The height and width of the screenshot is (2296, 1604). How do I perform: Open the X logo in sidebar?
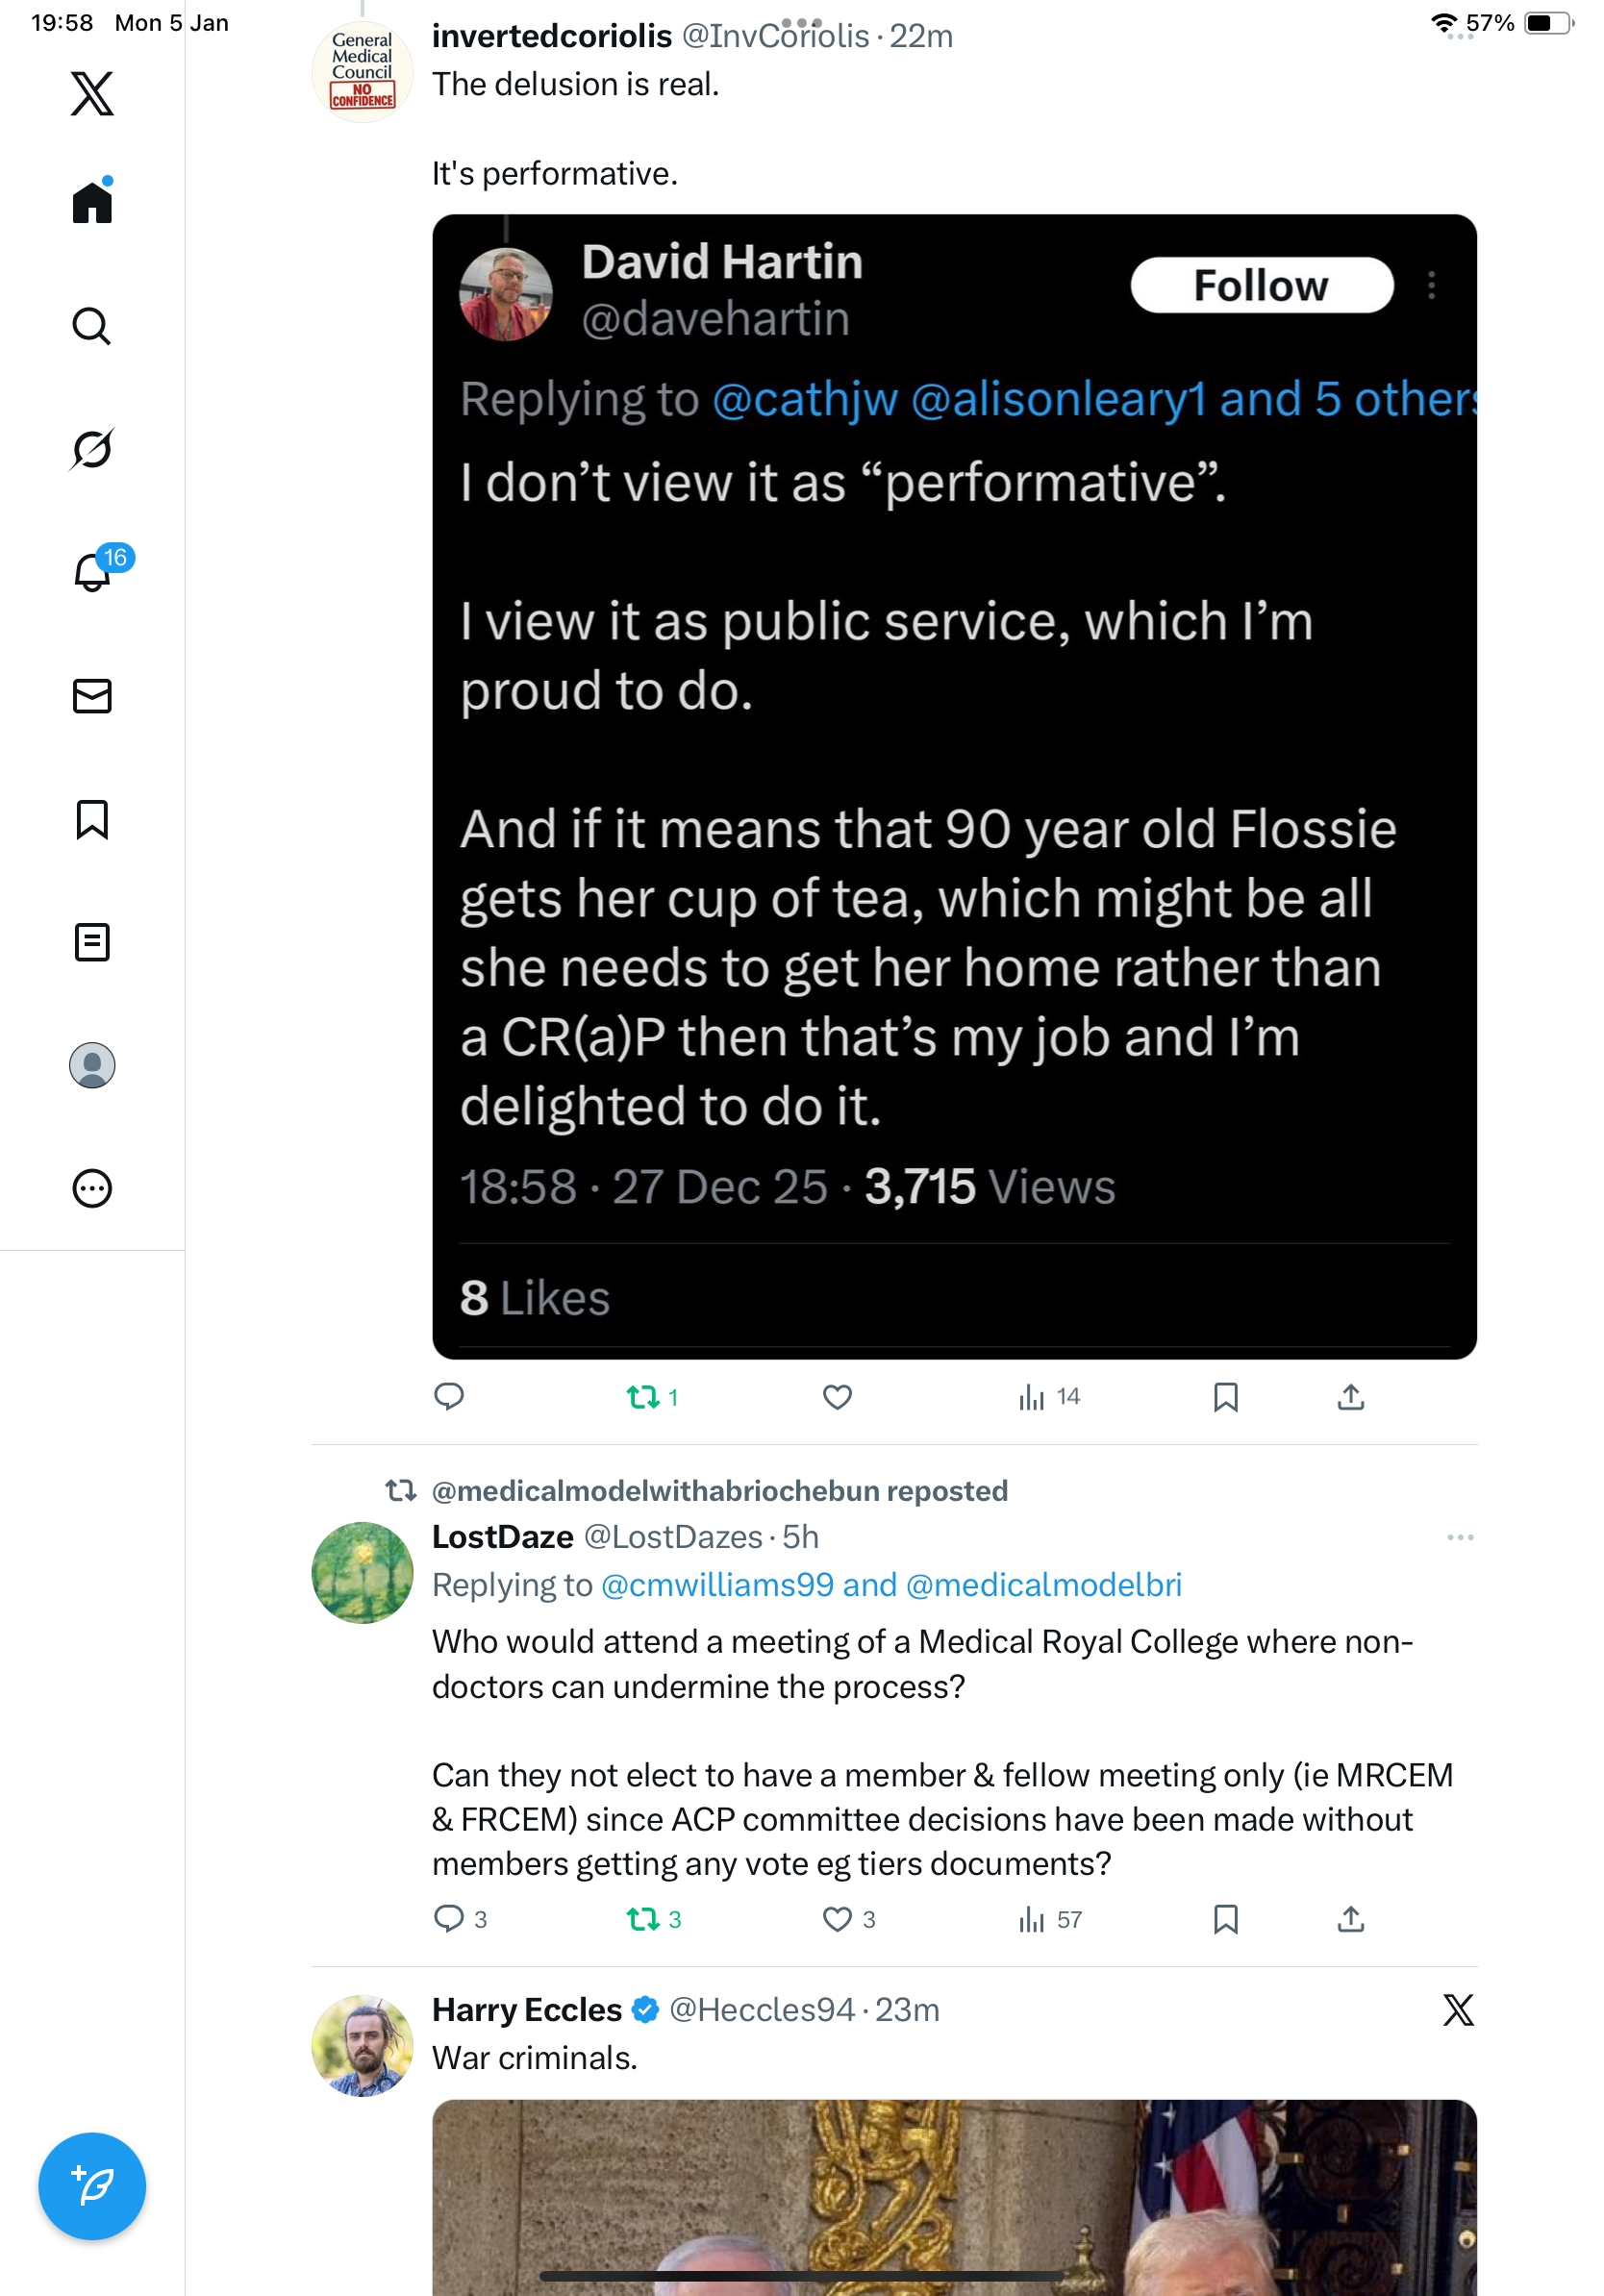92,94
